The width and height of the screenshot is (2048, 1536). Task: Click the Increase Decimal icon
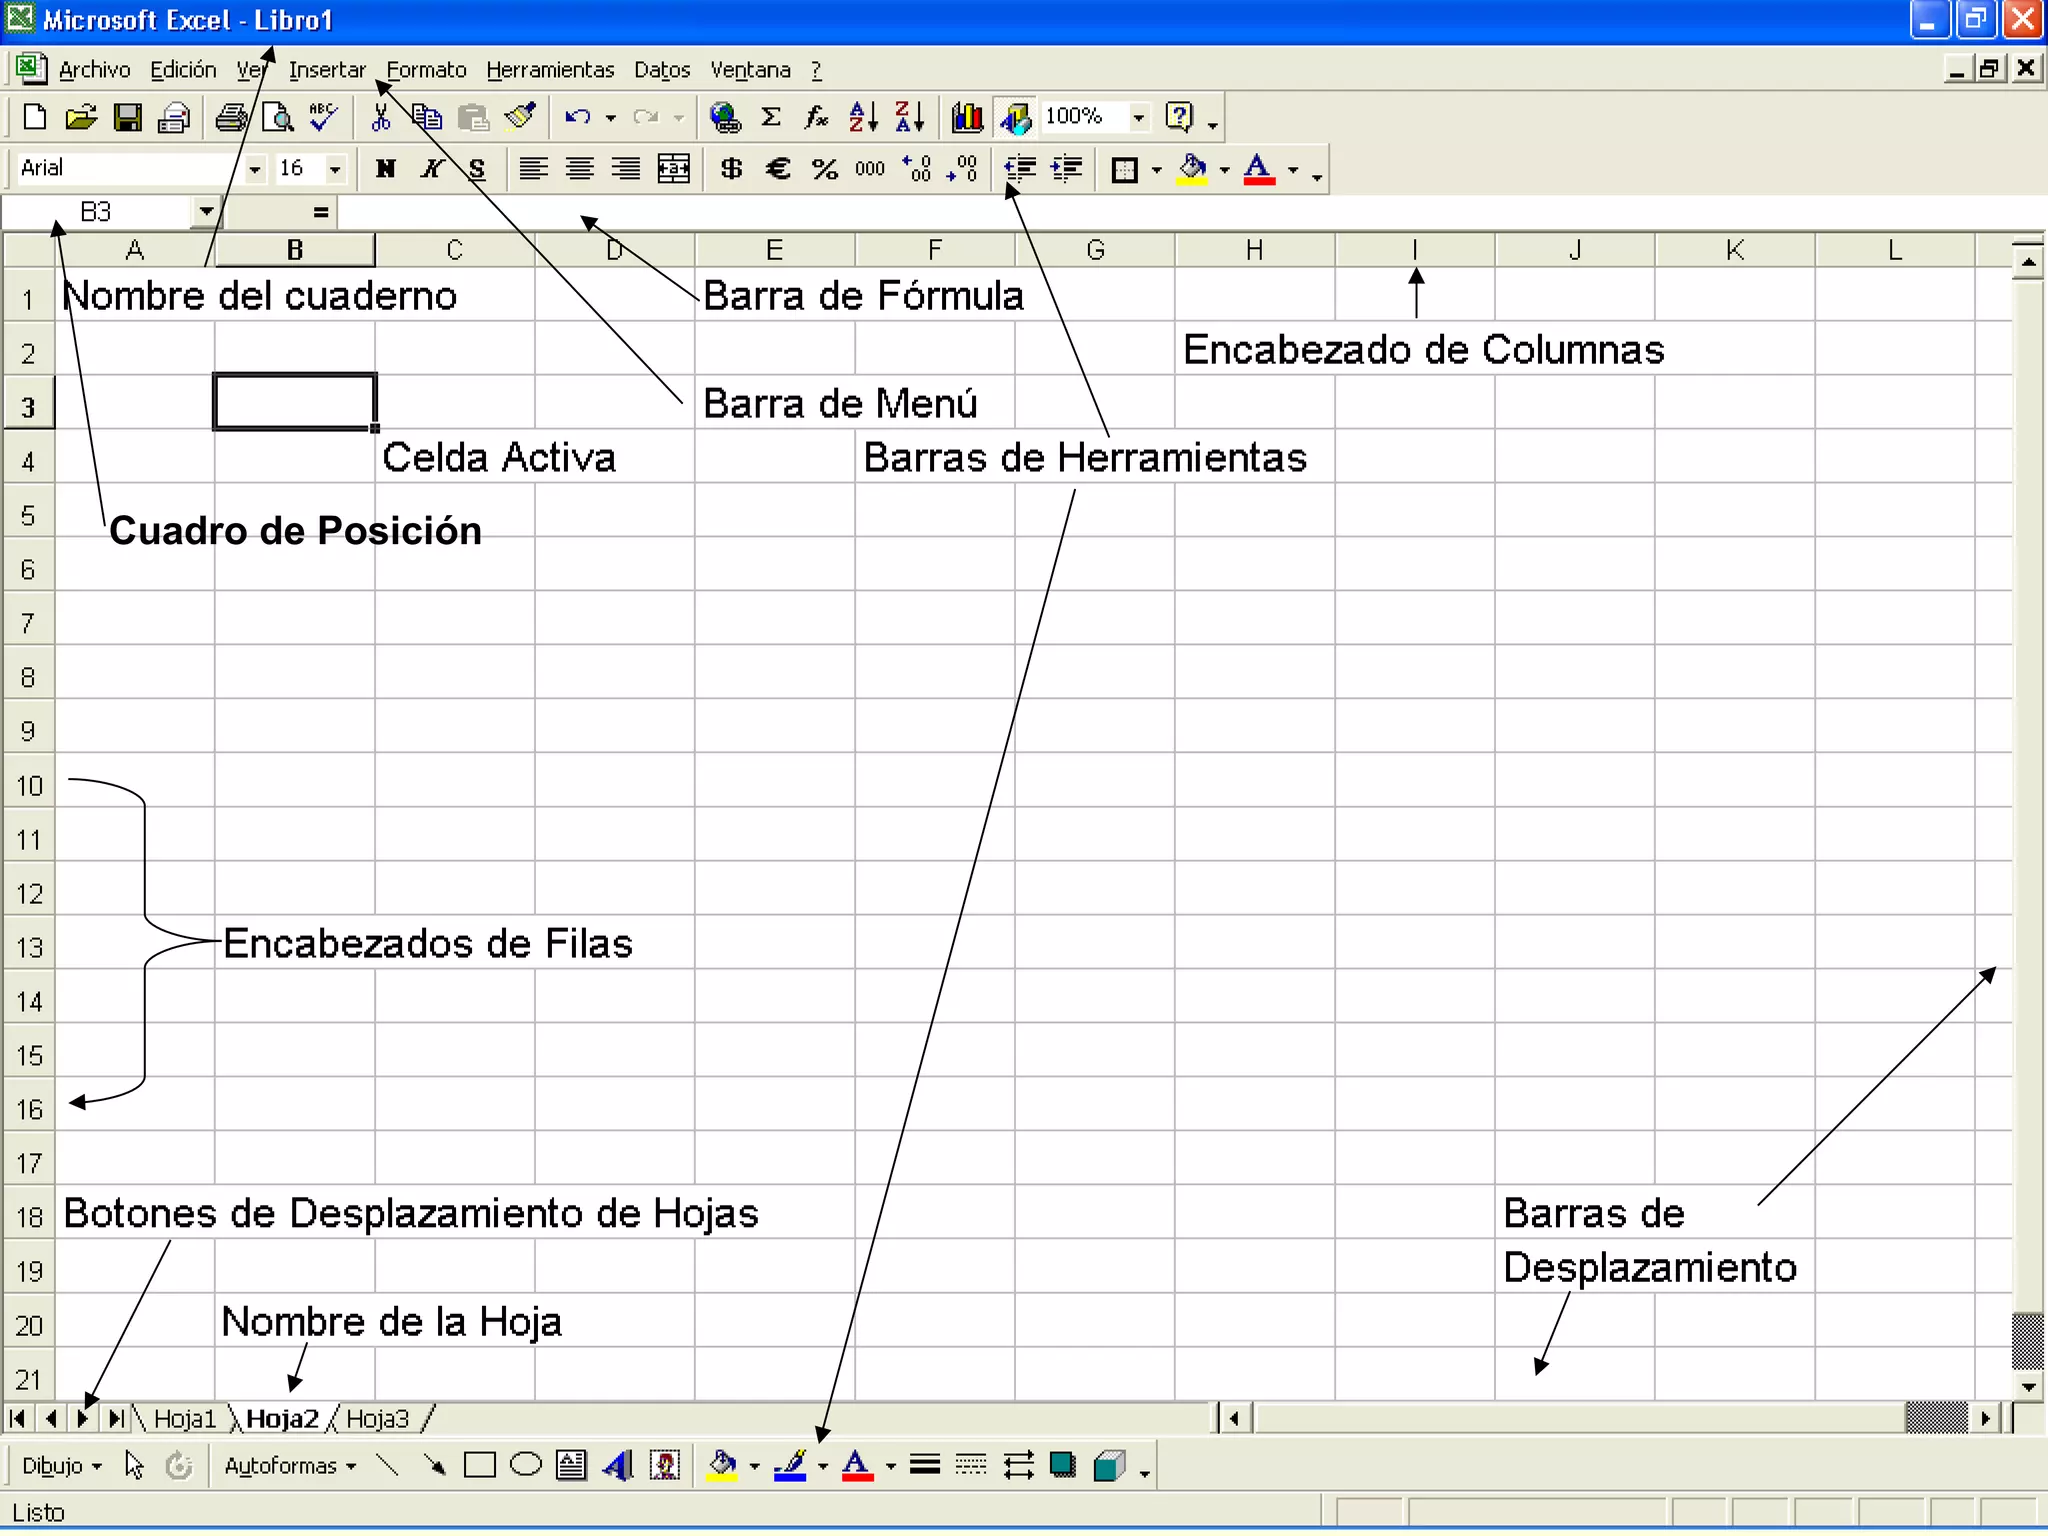coord(916,169)
